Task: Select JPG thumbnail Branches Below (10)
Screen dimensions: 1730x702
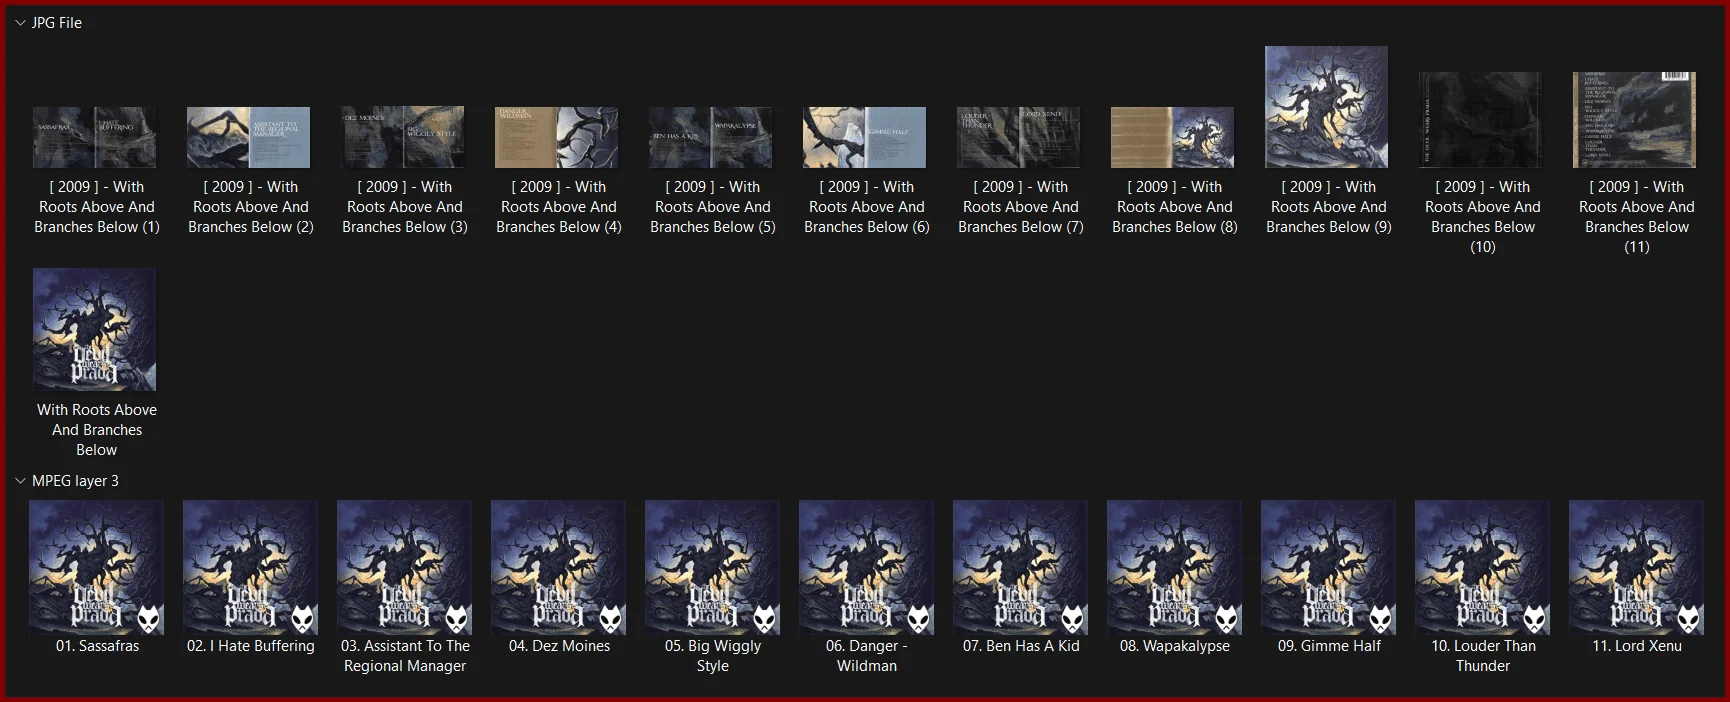Action: [x=1481, y=120]
